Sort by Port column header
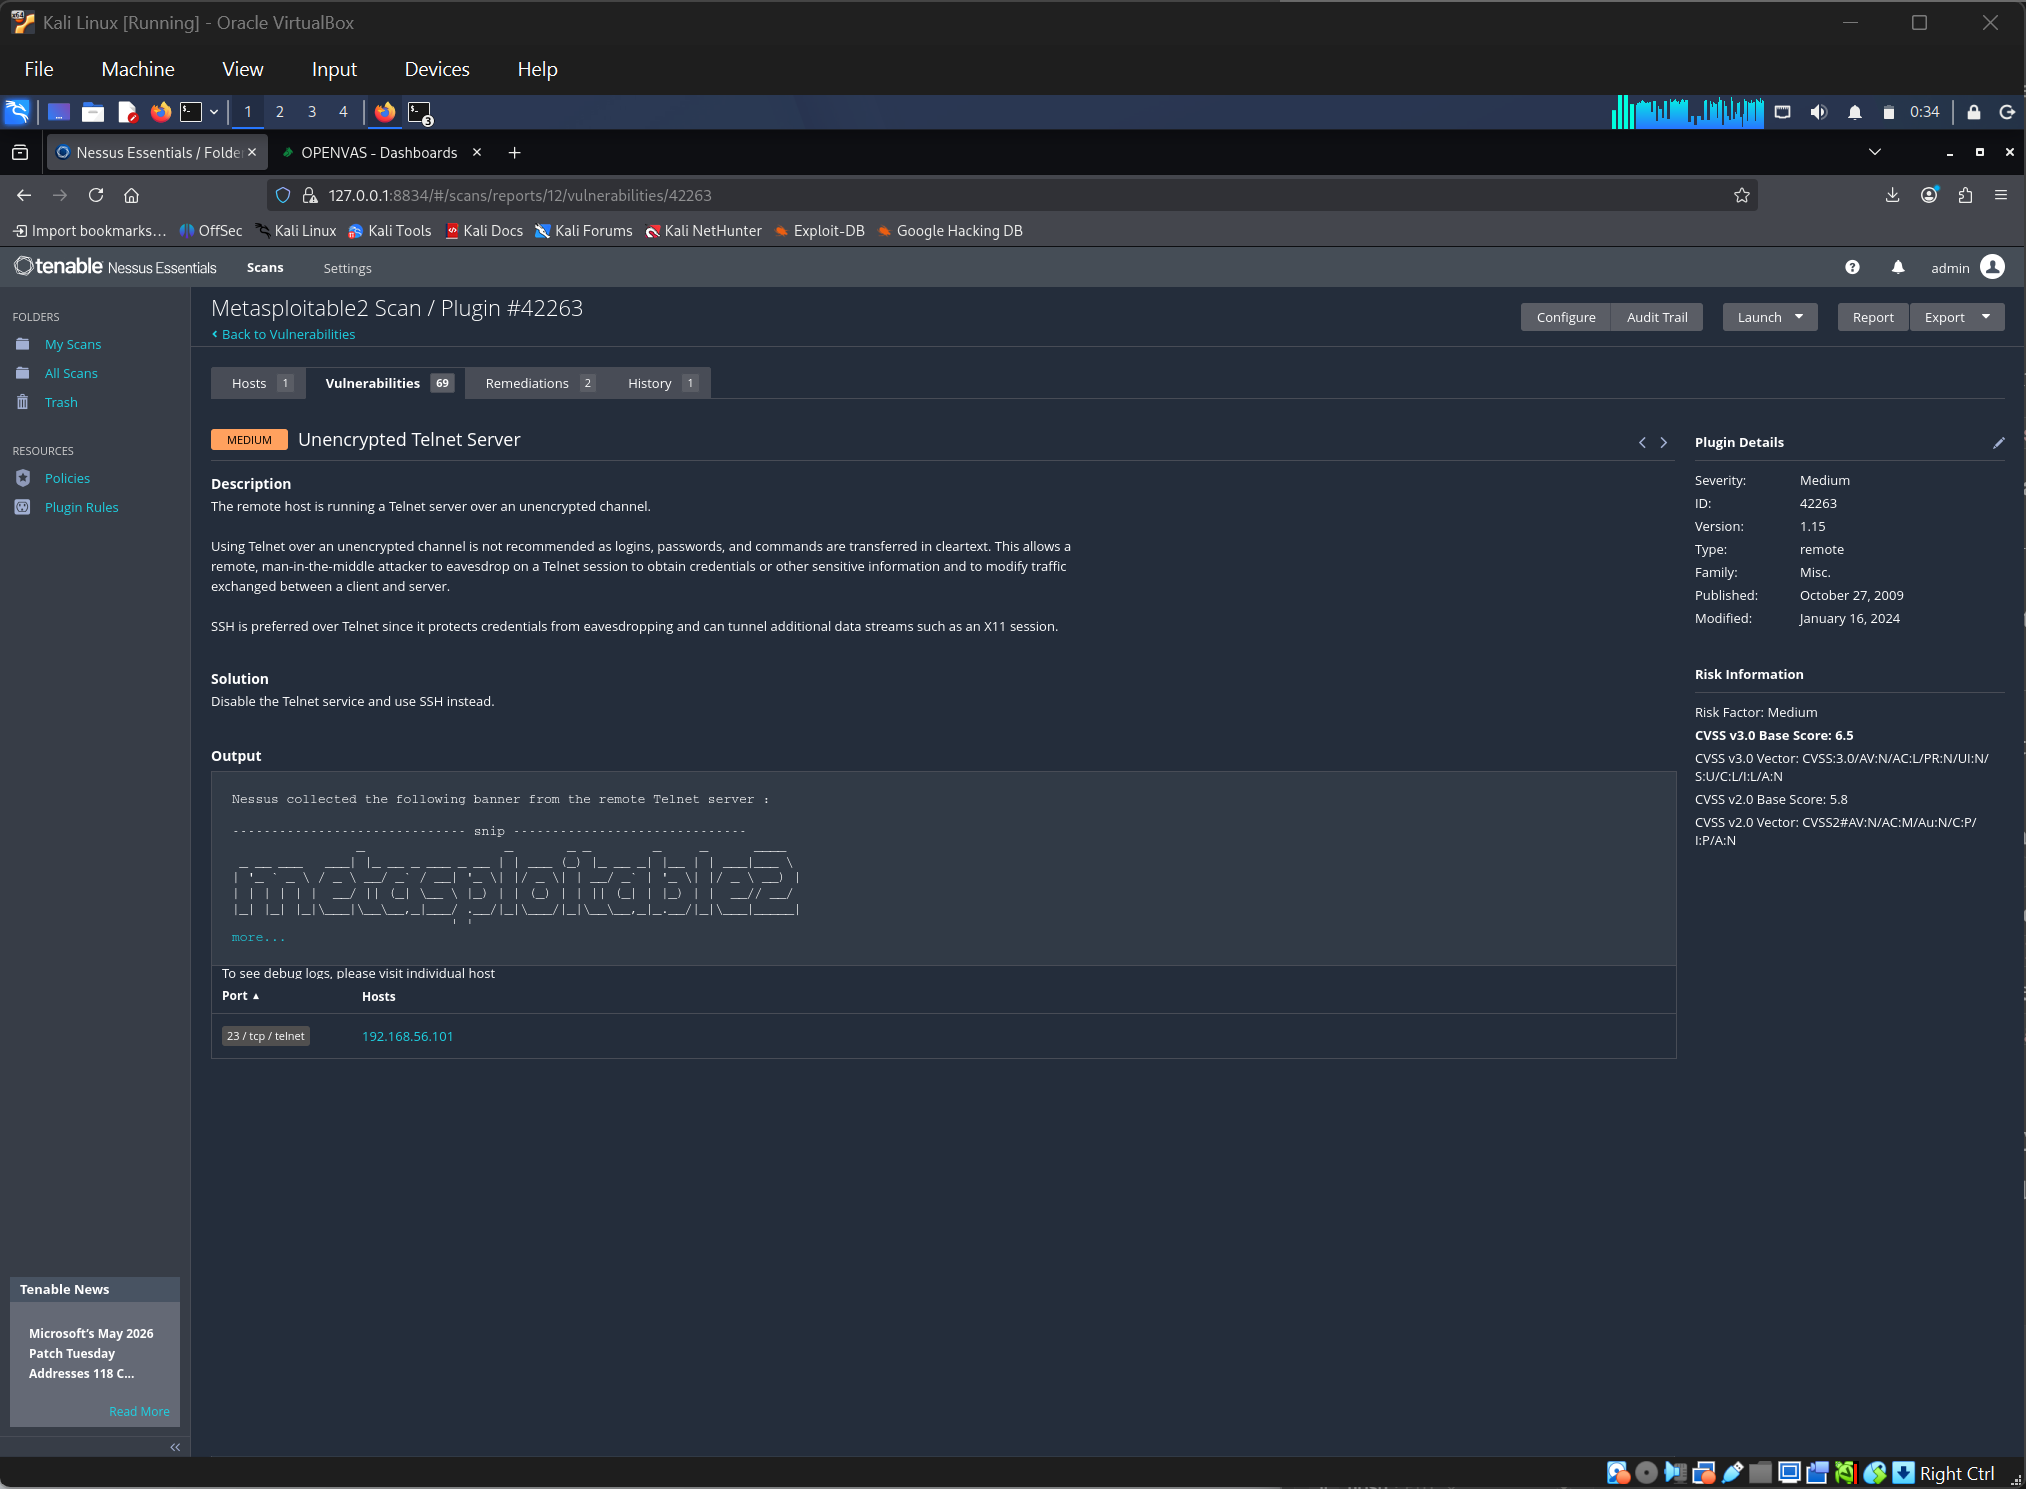 (x=240, y=996)
